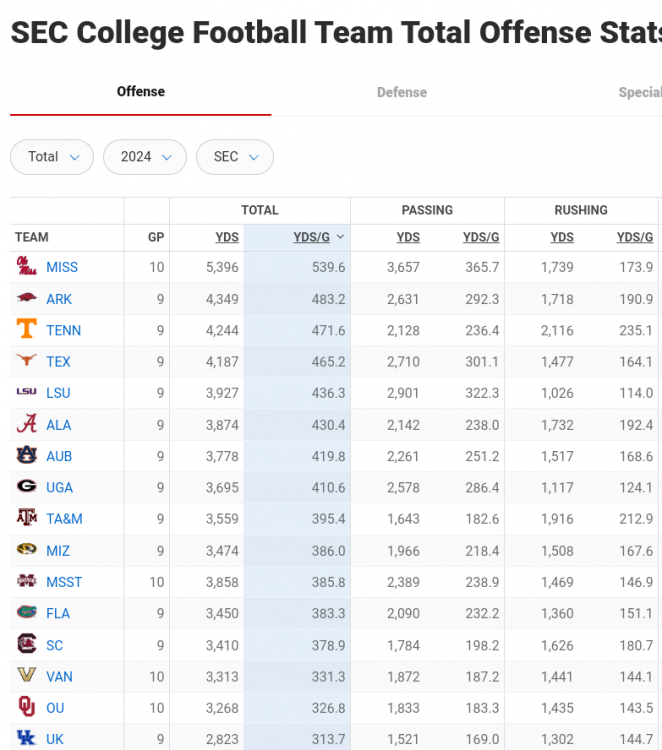Switch to the Defense tab
The image size is (662, 750).
tap(402, 92)
